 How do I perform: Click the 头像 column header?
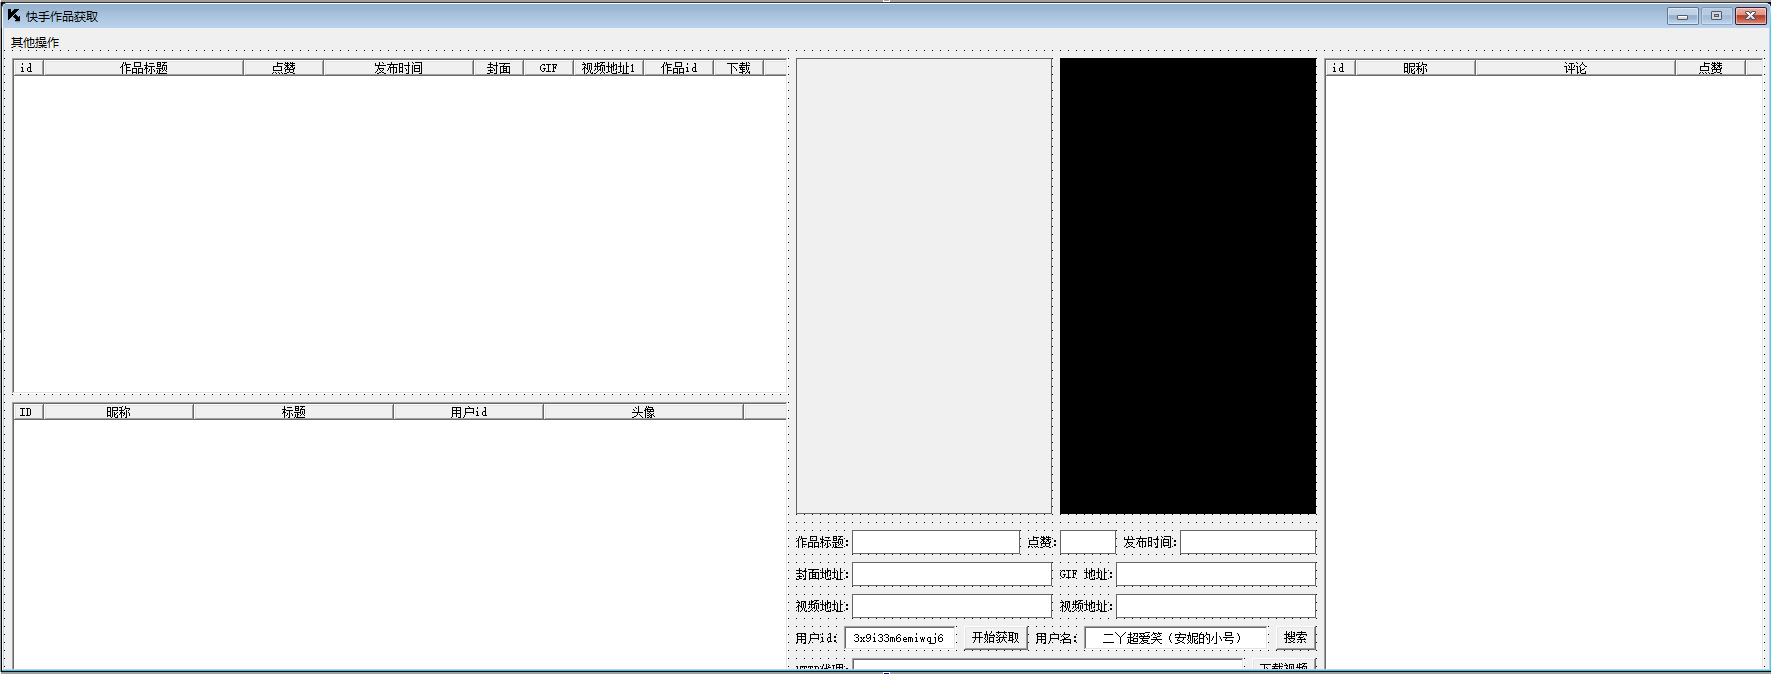tap(643, 412)
